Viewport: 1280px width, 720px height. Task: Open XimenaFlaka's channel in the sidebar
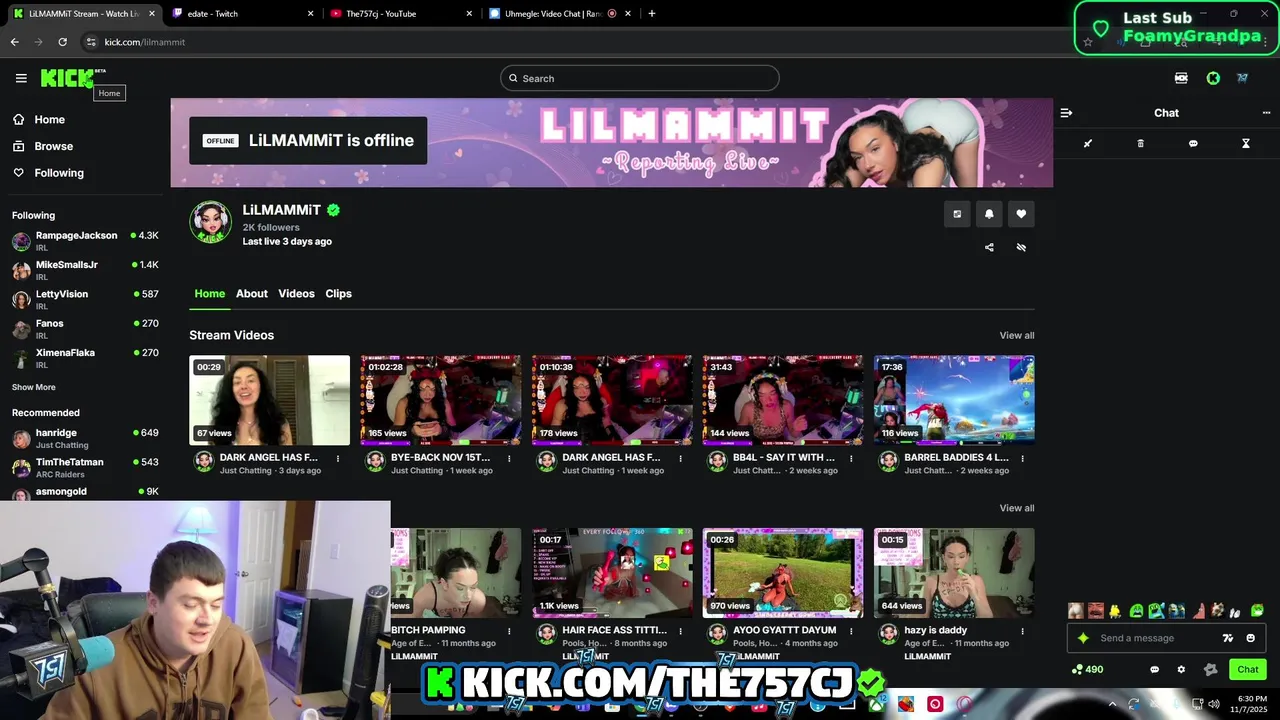[x=85, y=358]
